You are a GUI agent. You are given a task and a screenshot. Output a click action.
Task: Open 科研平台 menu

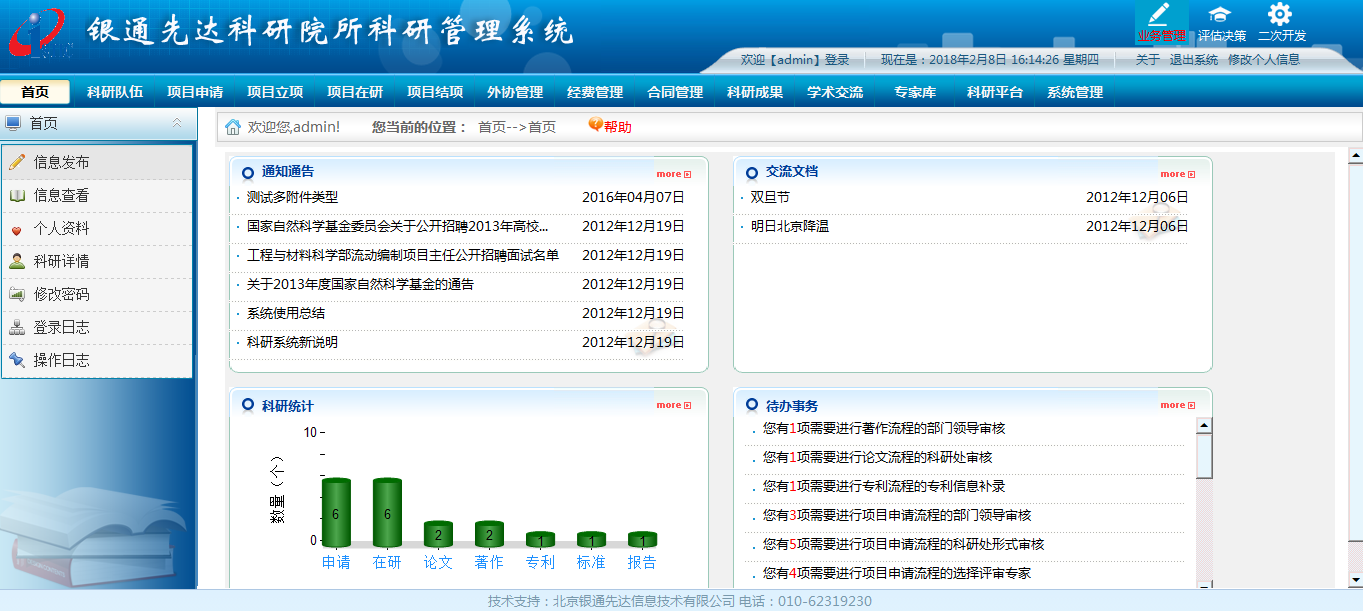995,92
